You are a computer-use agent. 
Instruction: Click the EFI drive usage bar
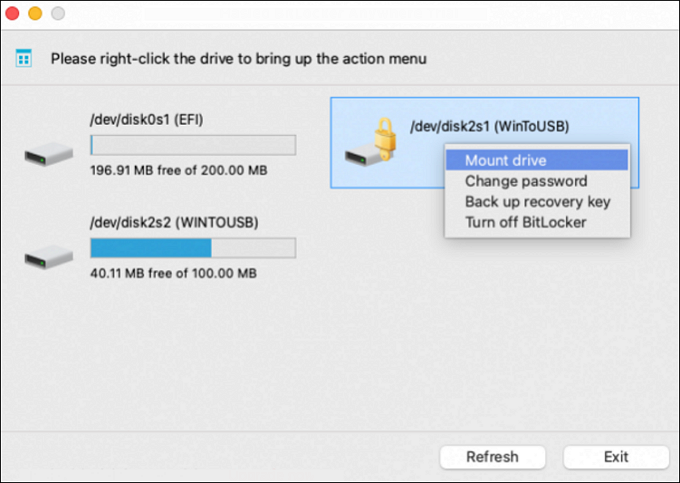pyautogui.click(x=193, y=146)
